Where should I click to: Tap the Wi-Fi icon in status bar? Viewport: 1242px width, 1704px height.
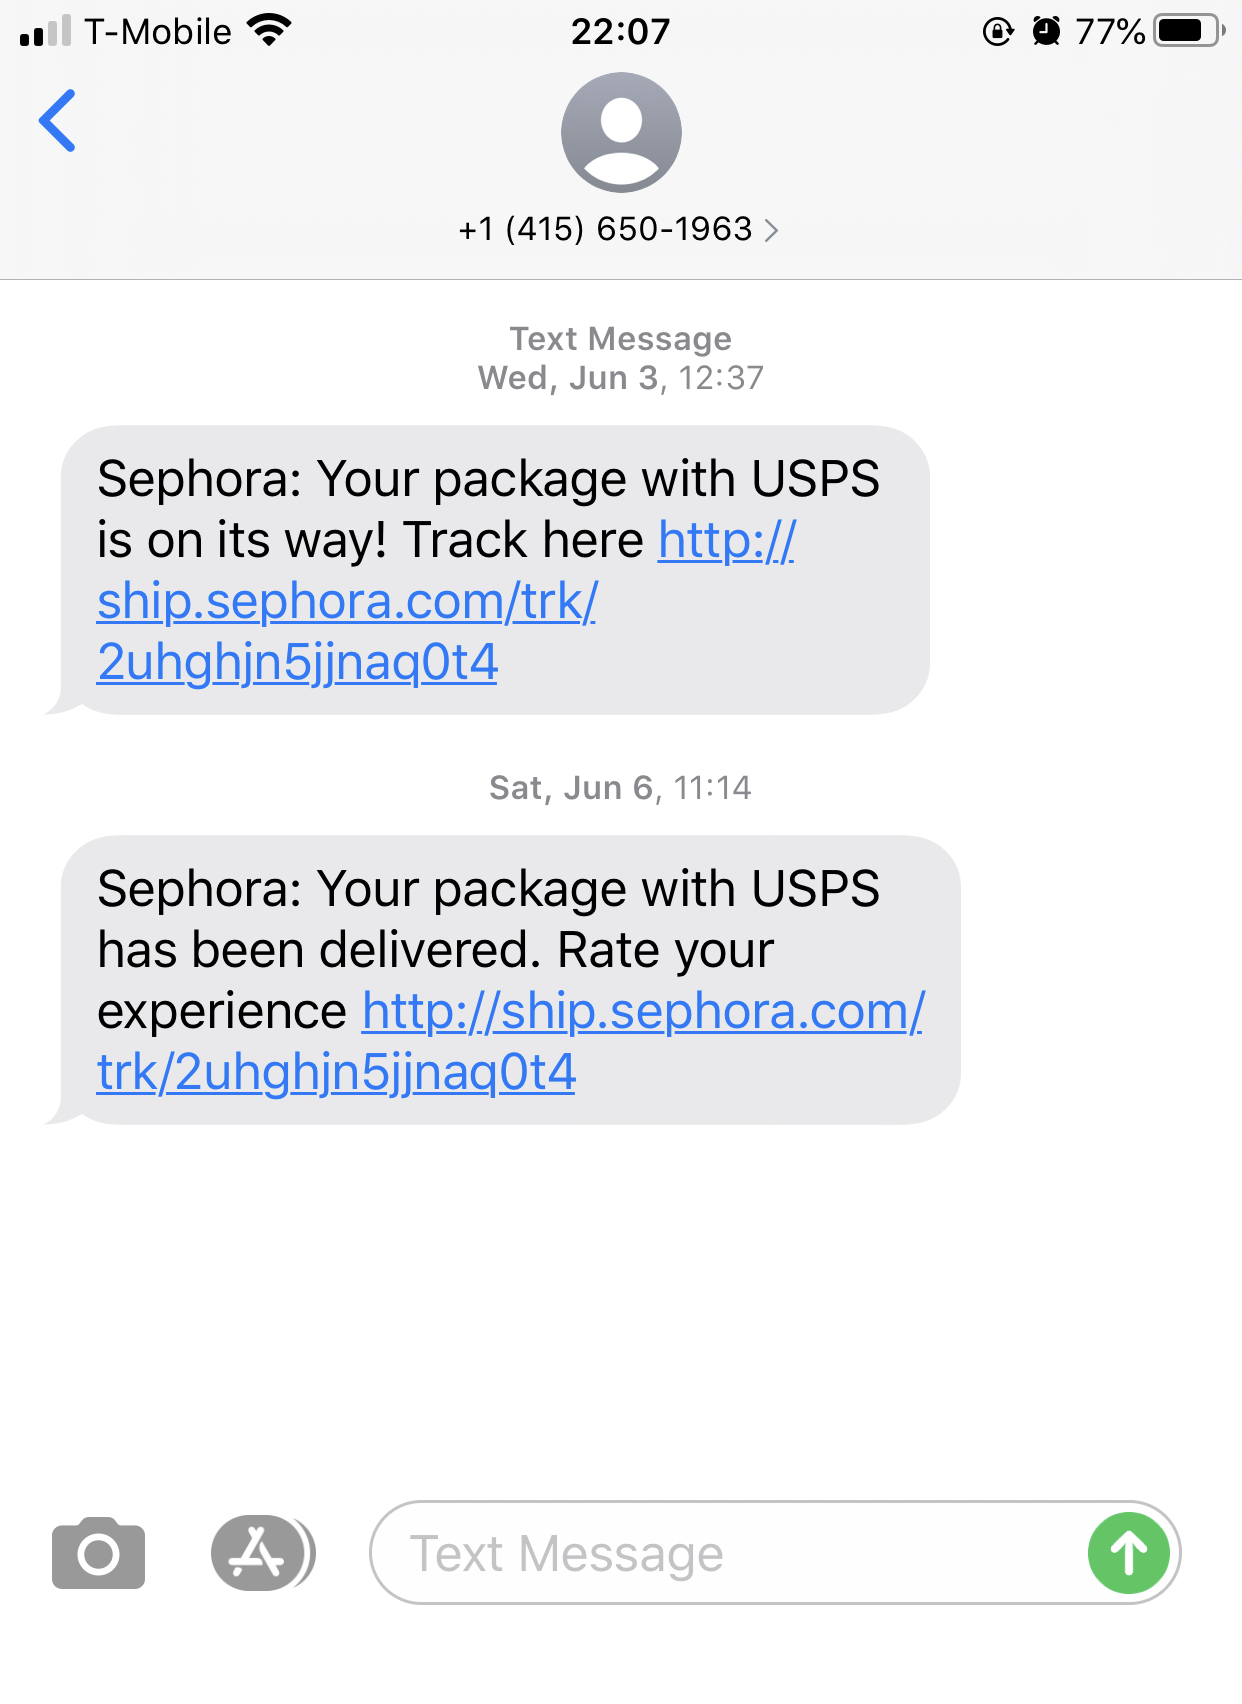click(268, 31)
